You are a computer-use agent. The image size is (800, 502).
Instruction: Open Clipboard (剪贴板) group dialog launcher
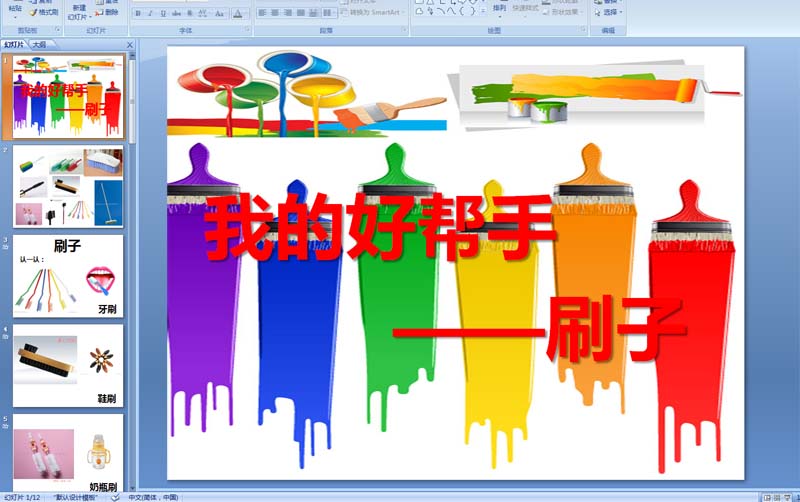(58, 31)
